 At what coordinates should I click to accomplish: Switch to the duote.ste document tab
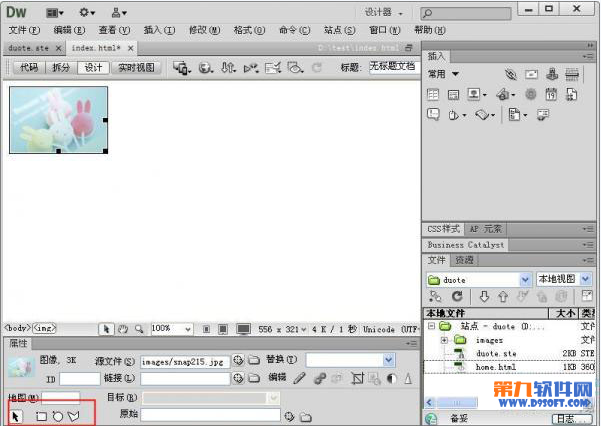coord(28,47)
